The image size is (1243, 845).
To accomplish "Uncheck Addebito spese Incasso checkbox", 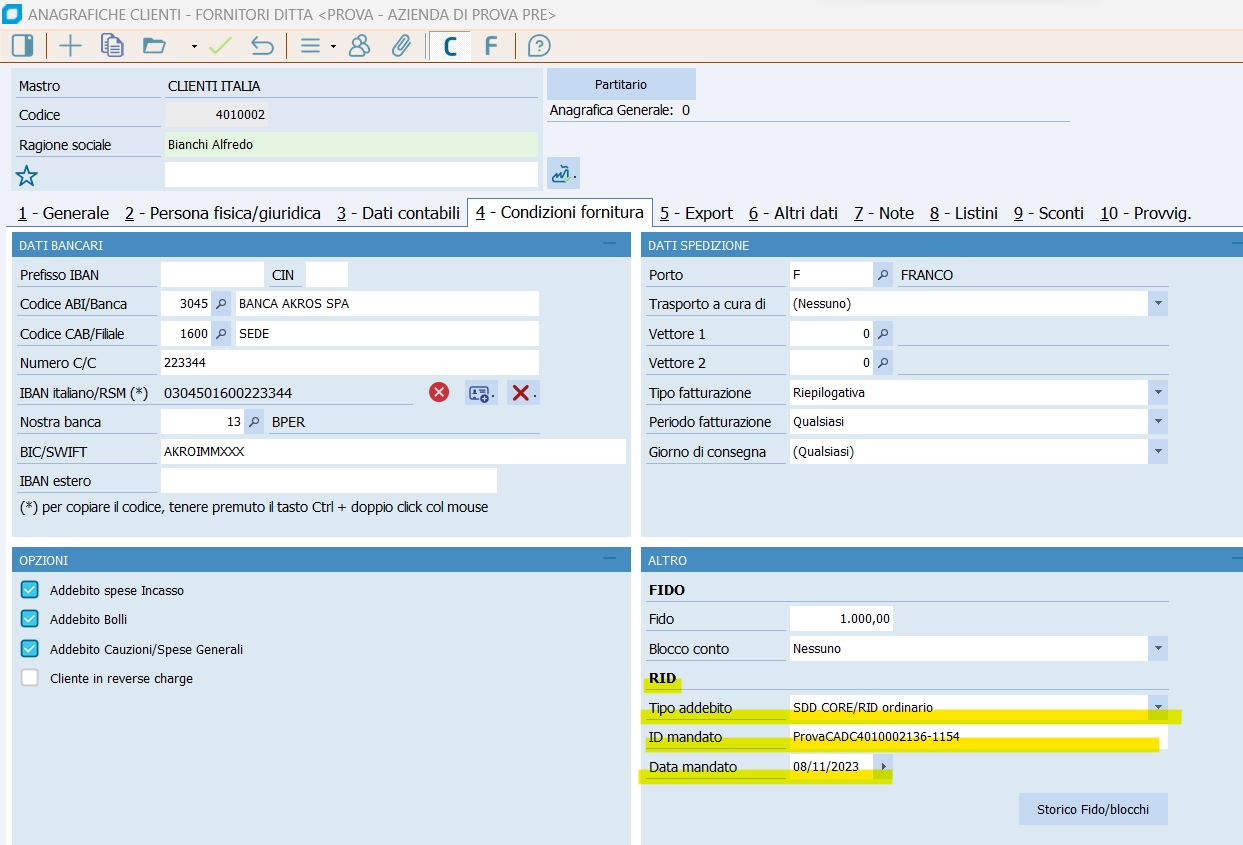I will [30, 590].
